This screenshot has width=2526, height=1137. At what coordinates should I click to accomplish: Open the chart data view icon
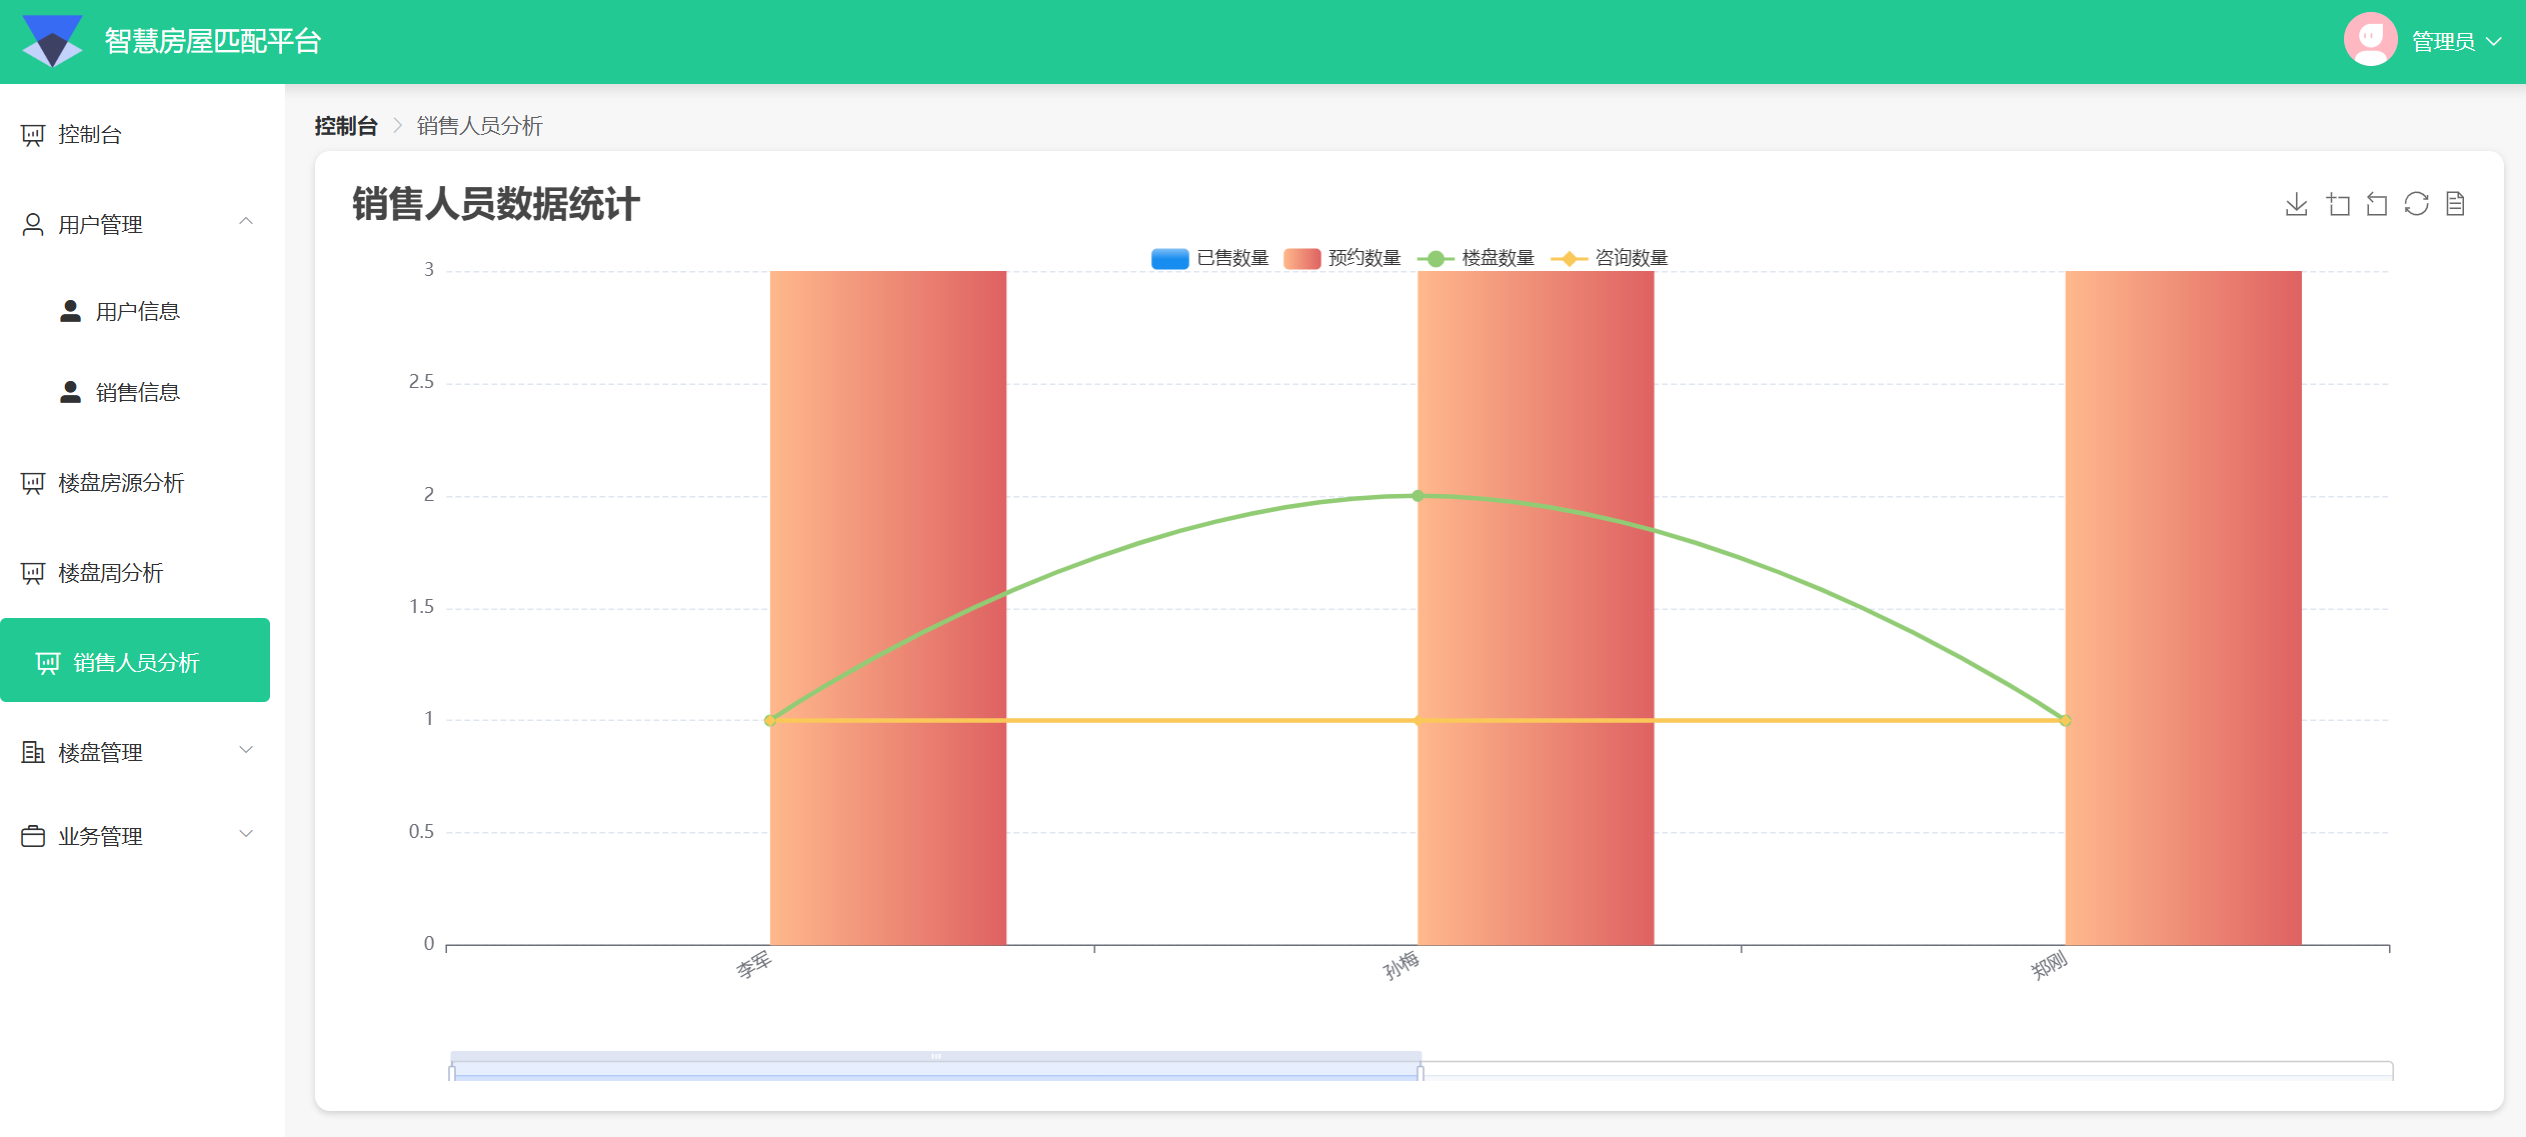pos(2456,204)
